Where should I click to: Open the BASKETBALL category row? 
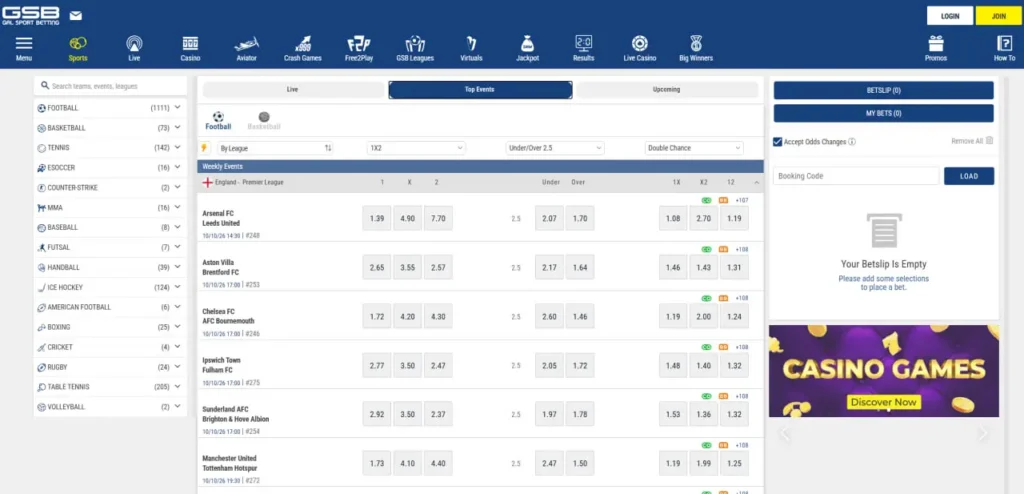(110, 128)
